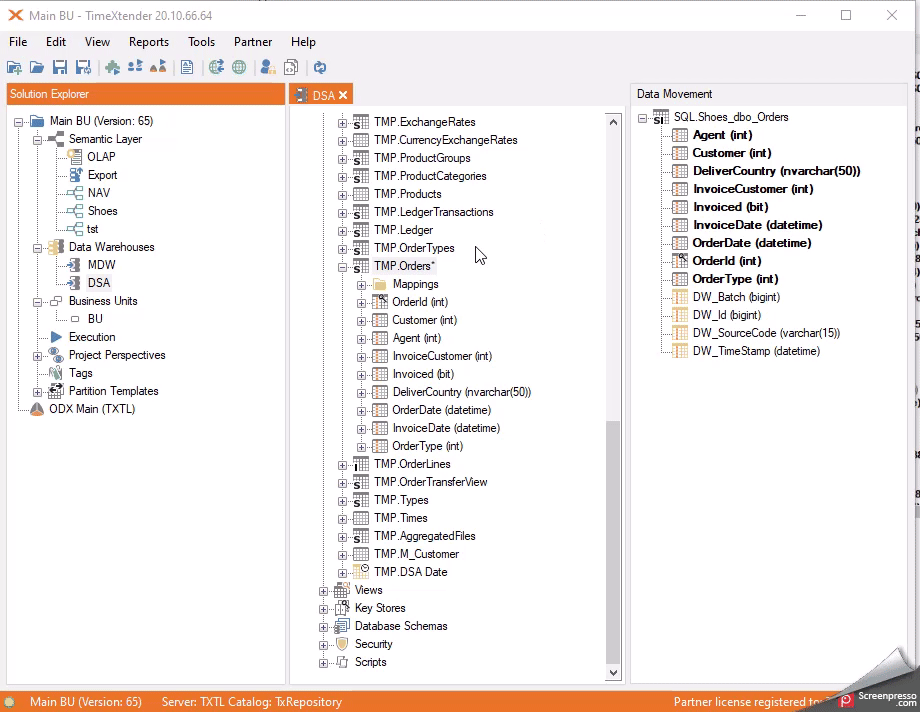920x712 pixels.
Task: Select the NAV semantic model
Action: click(99, 193)
